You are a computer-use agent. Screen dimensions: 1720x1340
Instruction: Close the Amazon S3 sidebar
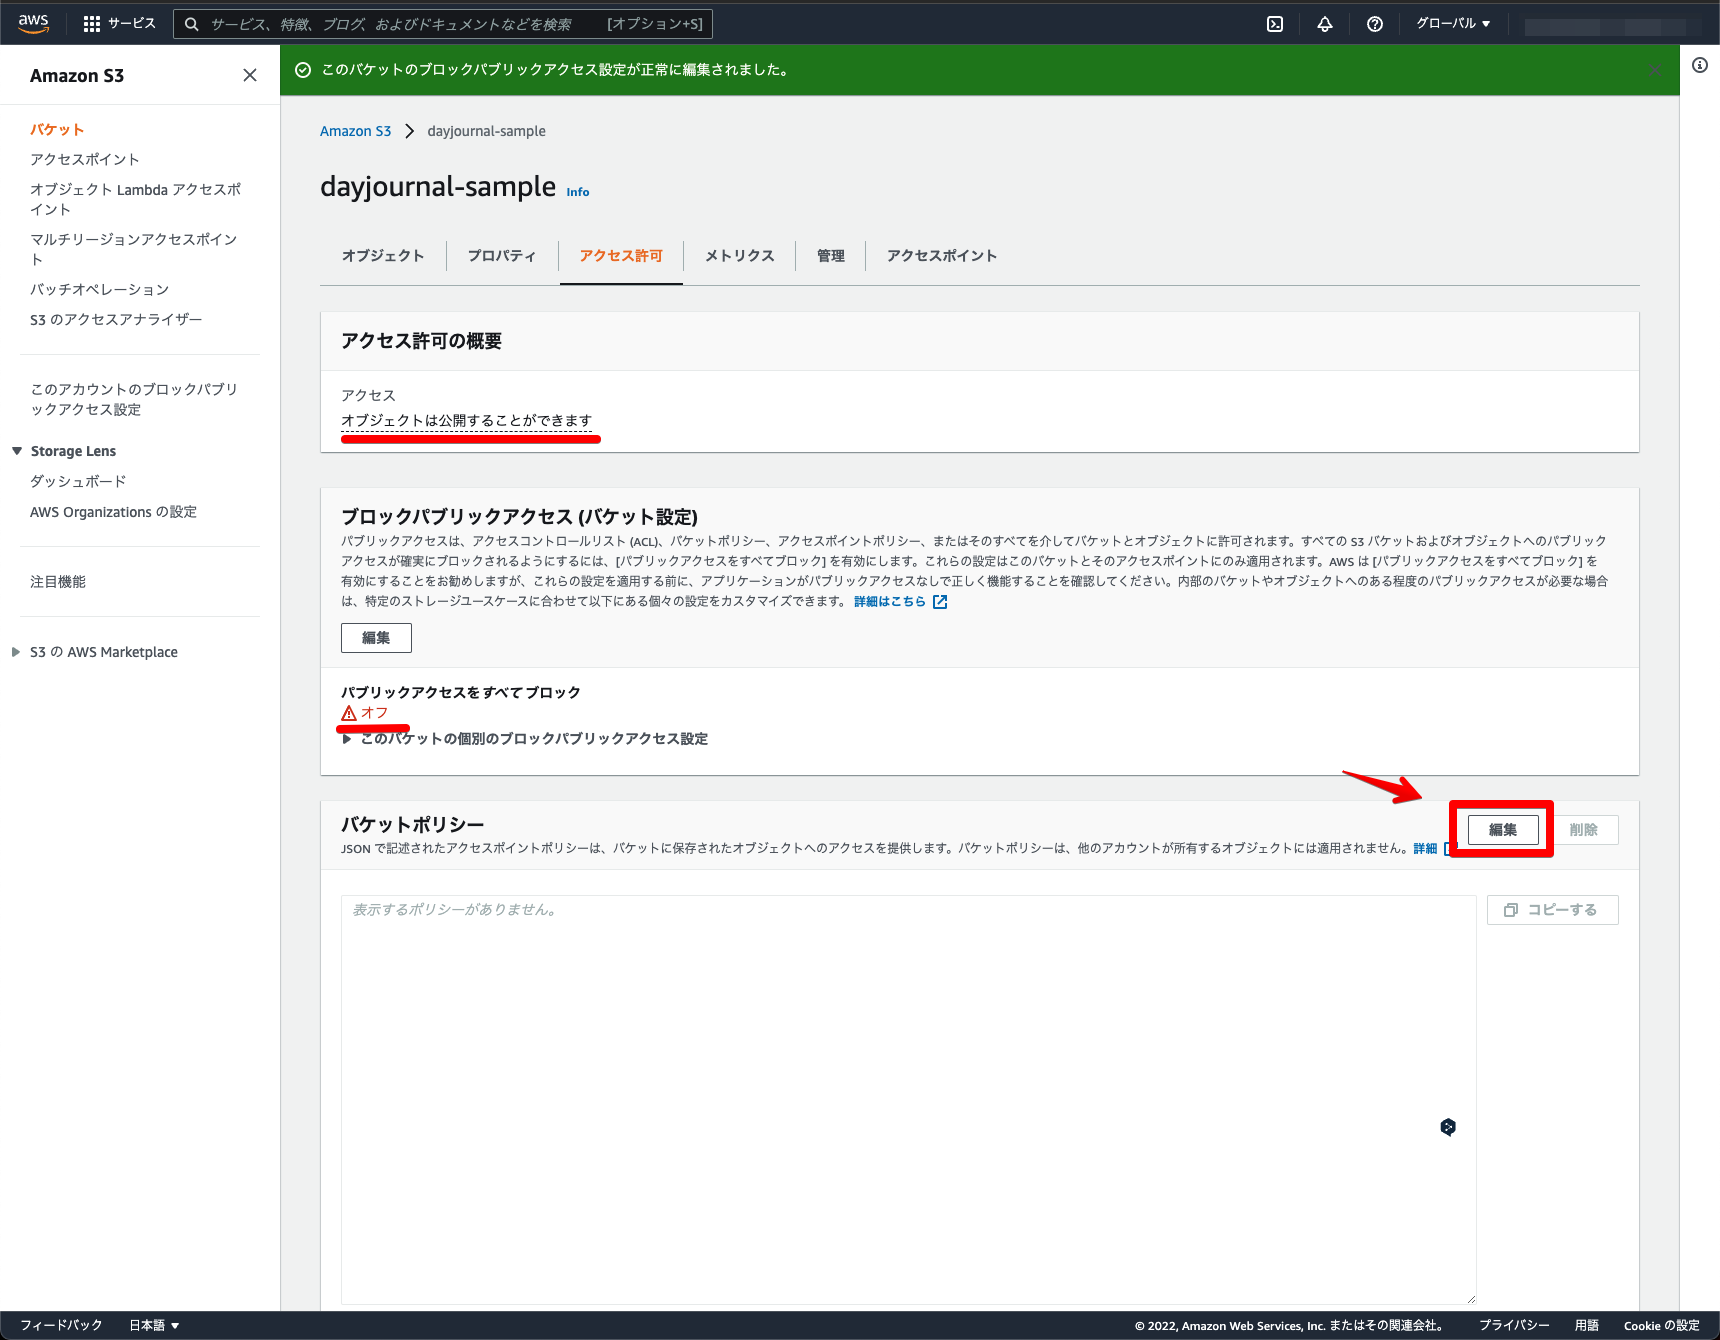(x=250, y=75)
